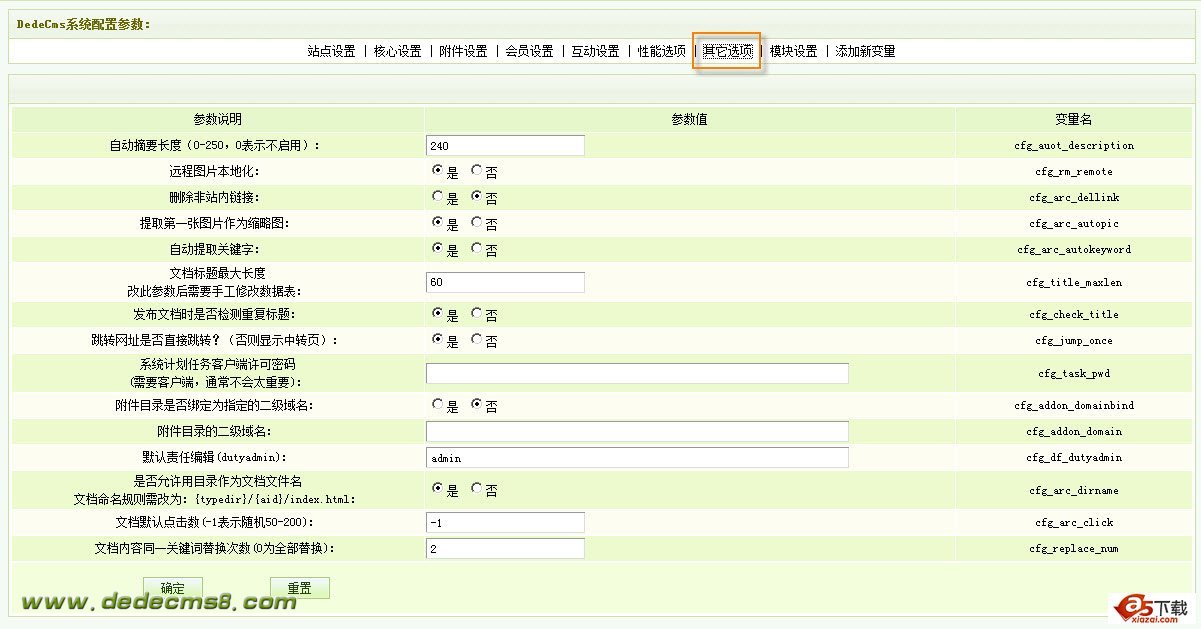Set 自动提取关键字 to 否

(477, 249)
